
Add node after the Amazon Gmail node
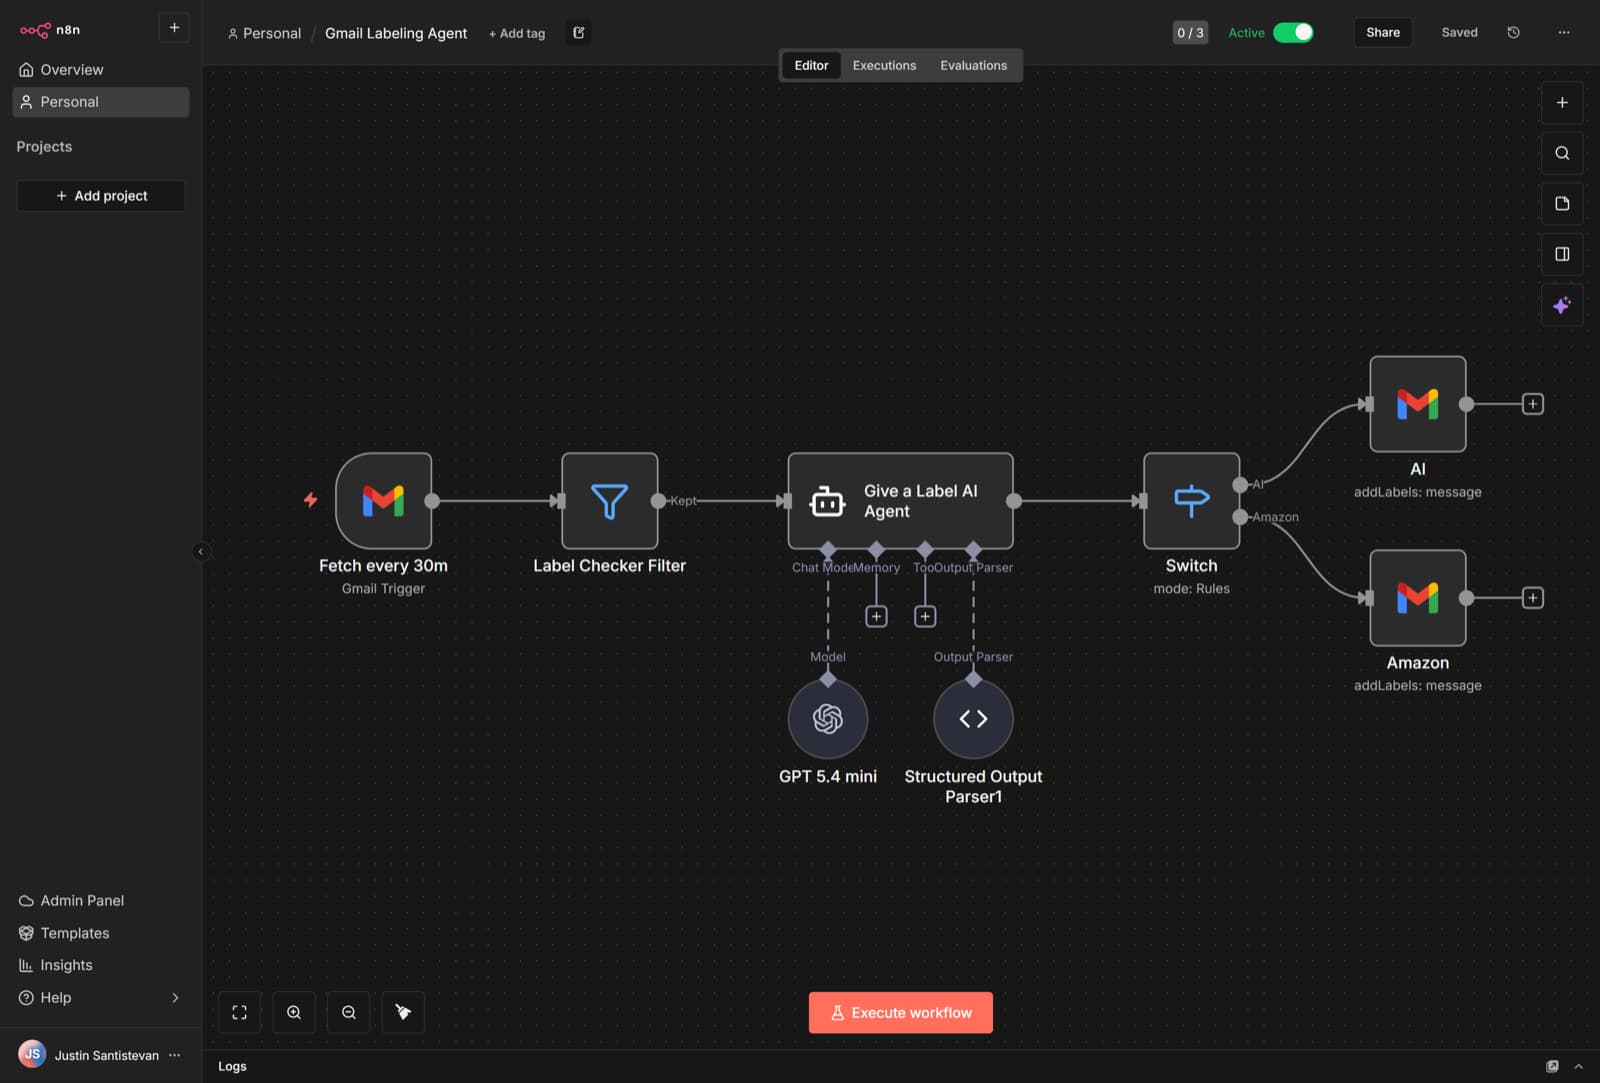click(x=1533, y=598)
